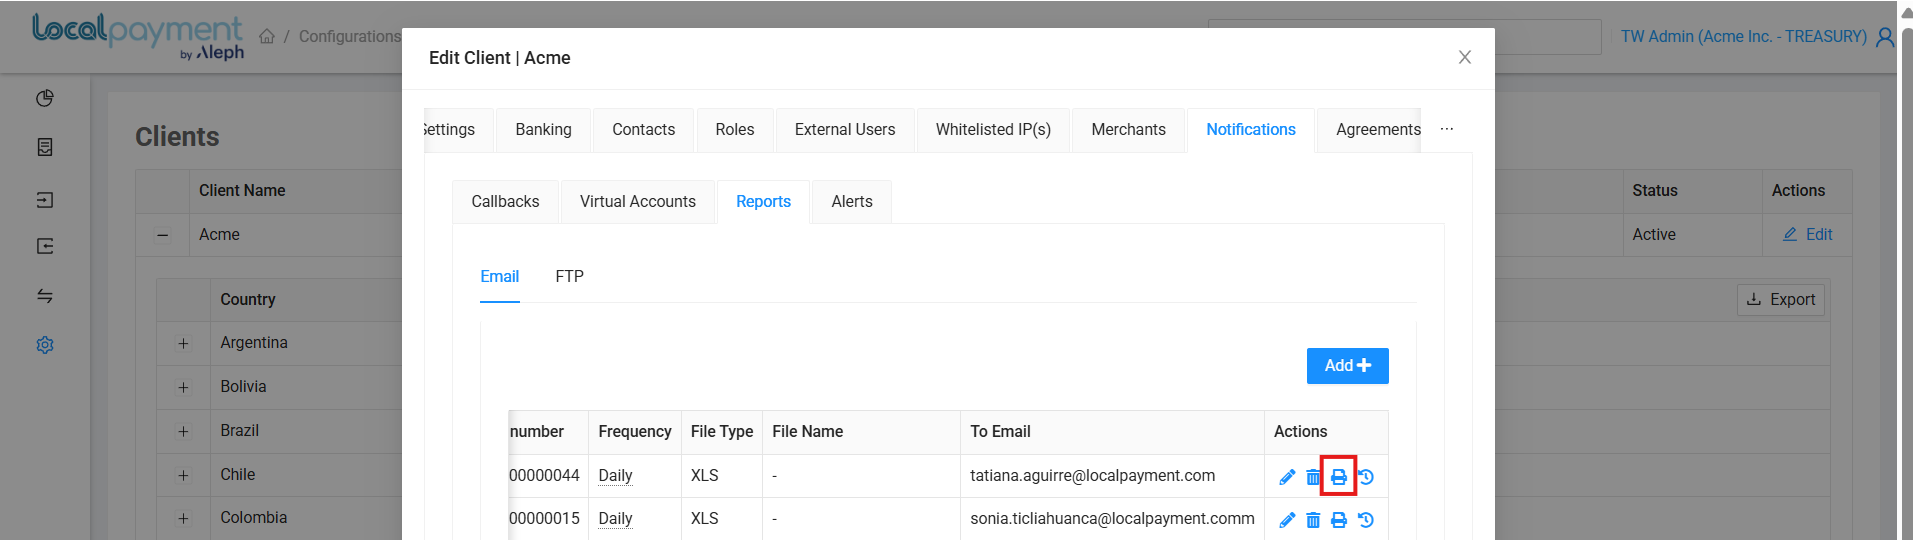1913x540 pixels.
Task: Click the printer icon in tatiana.aguirre row
Action: (1339, 477)
